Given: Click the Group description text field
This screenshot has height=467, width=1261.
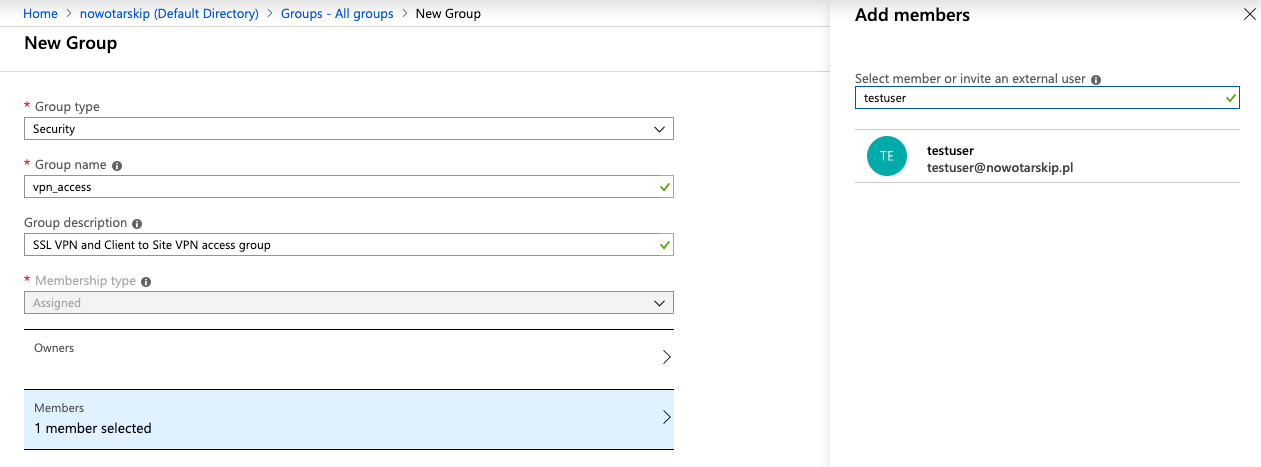Looking at the screenshot, I should 340,245.
